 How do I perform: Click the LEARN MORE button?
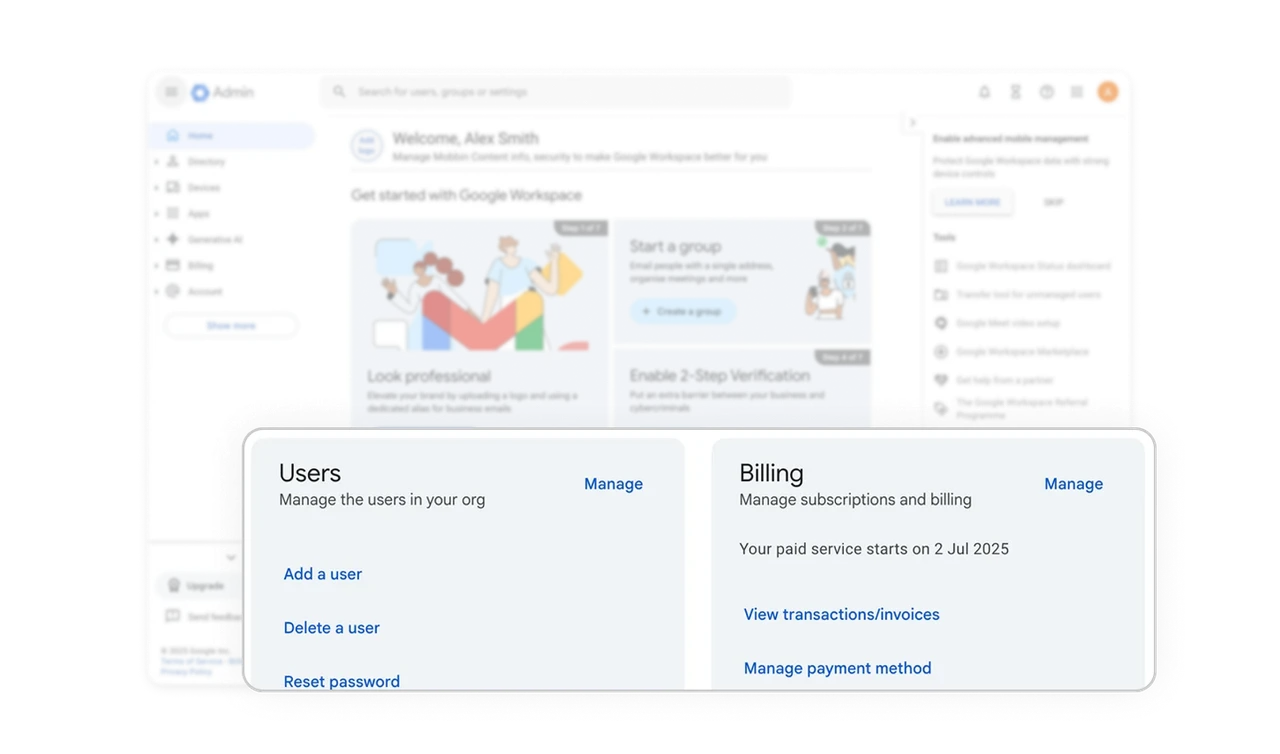click(x=972, y=202)
